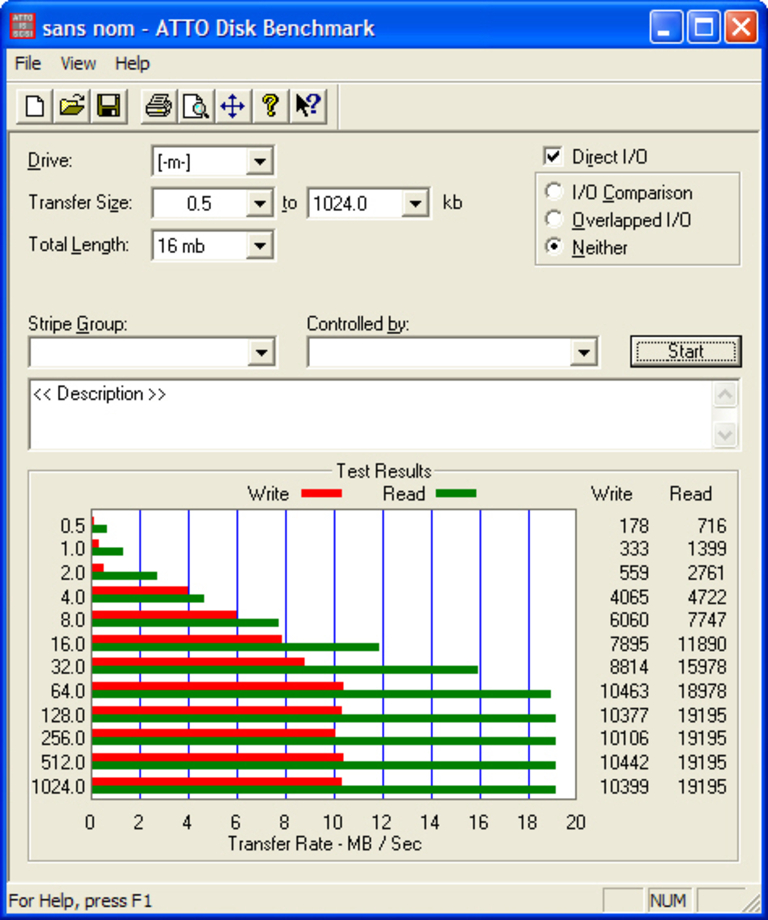Image resolution: width=768 pixels, height=920 pixels.
Task: Click the New document toolbar icon
Action: pyautogui.click(x=35, y=106)
